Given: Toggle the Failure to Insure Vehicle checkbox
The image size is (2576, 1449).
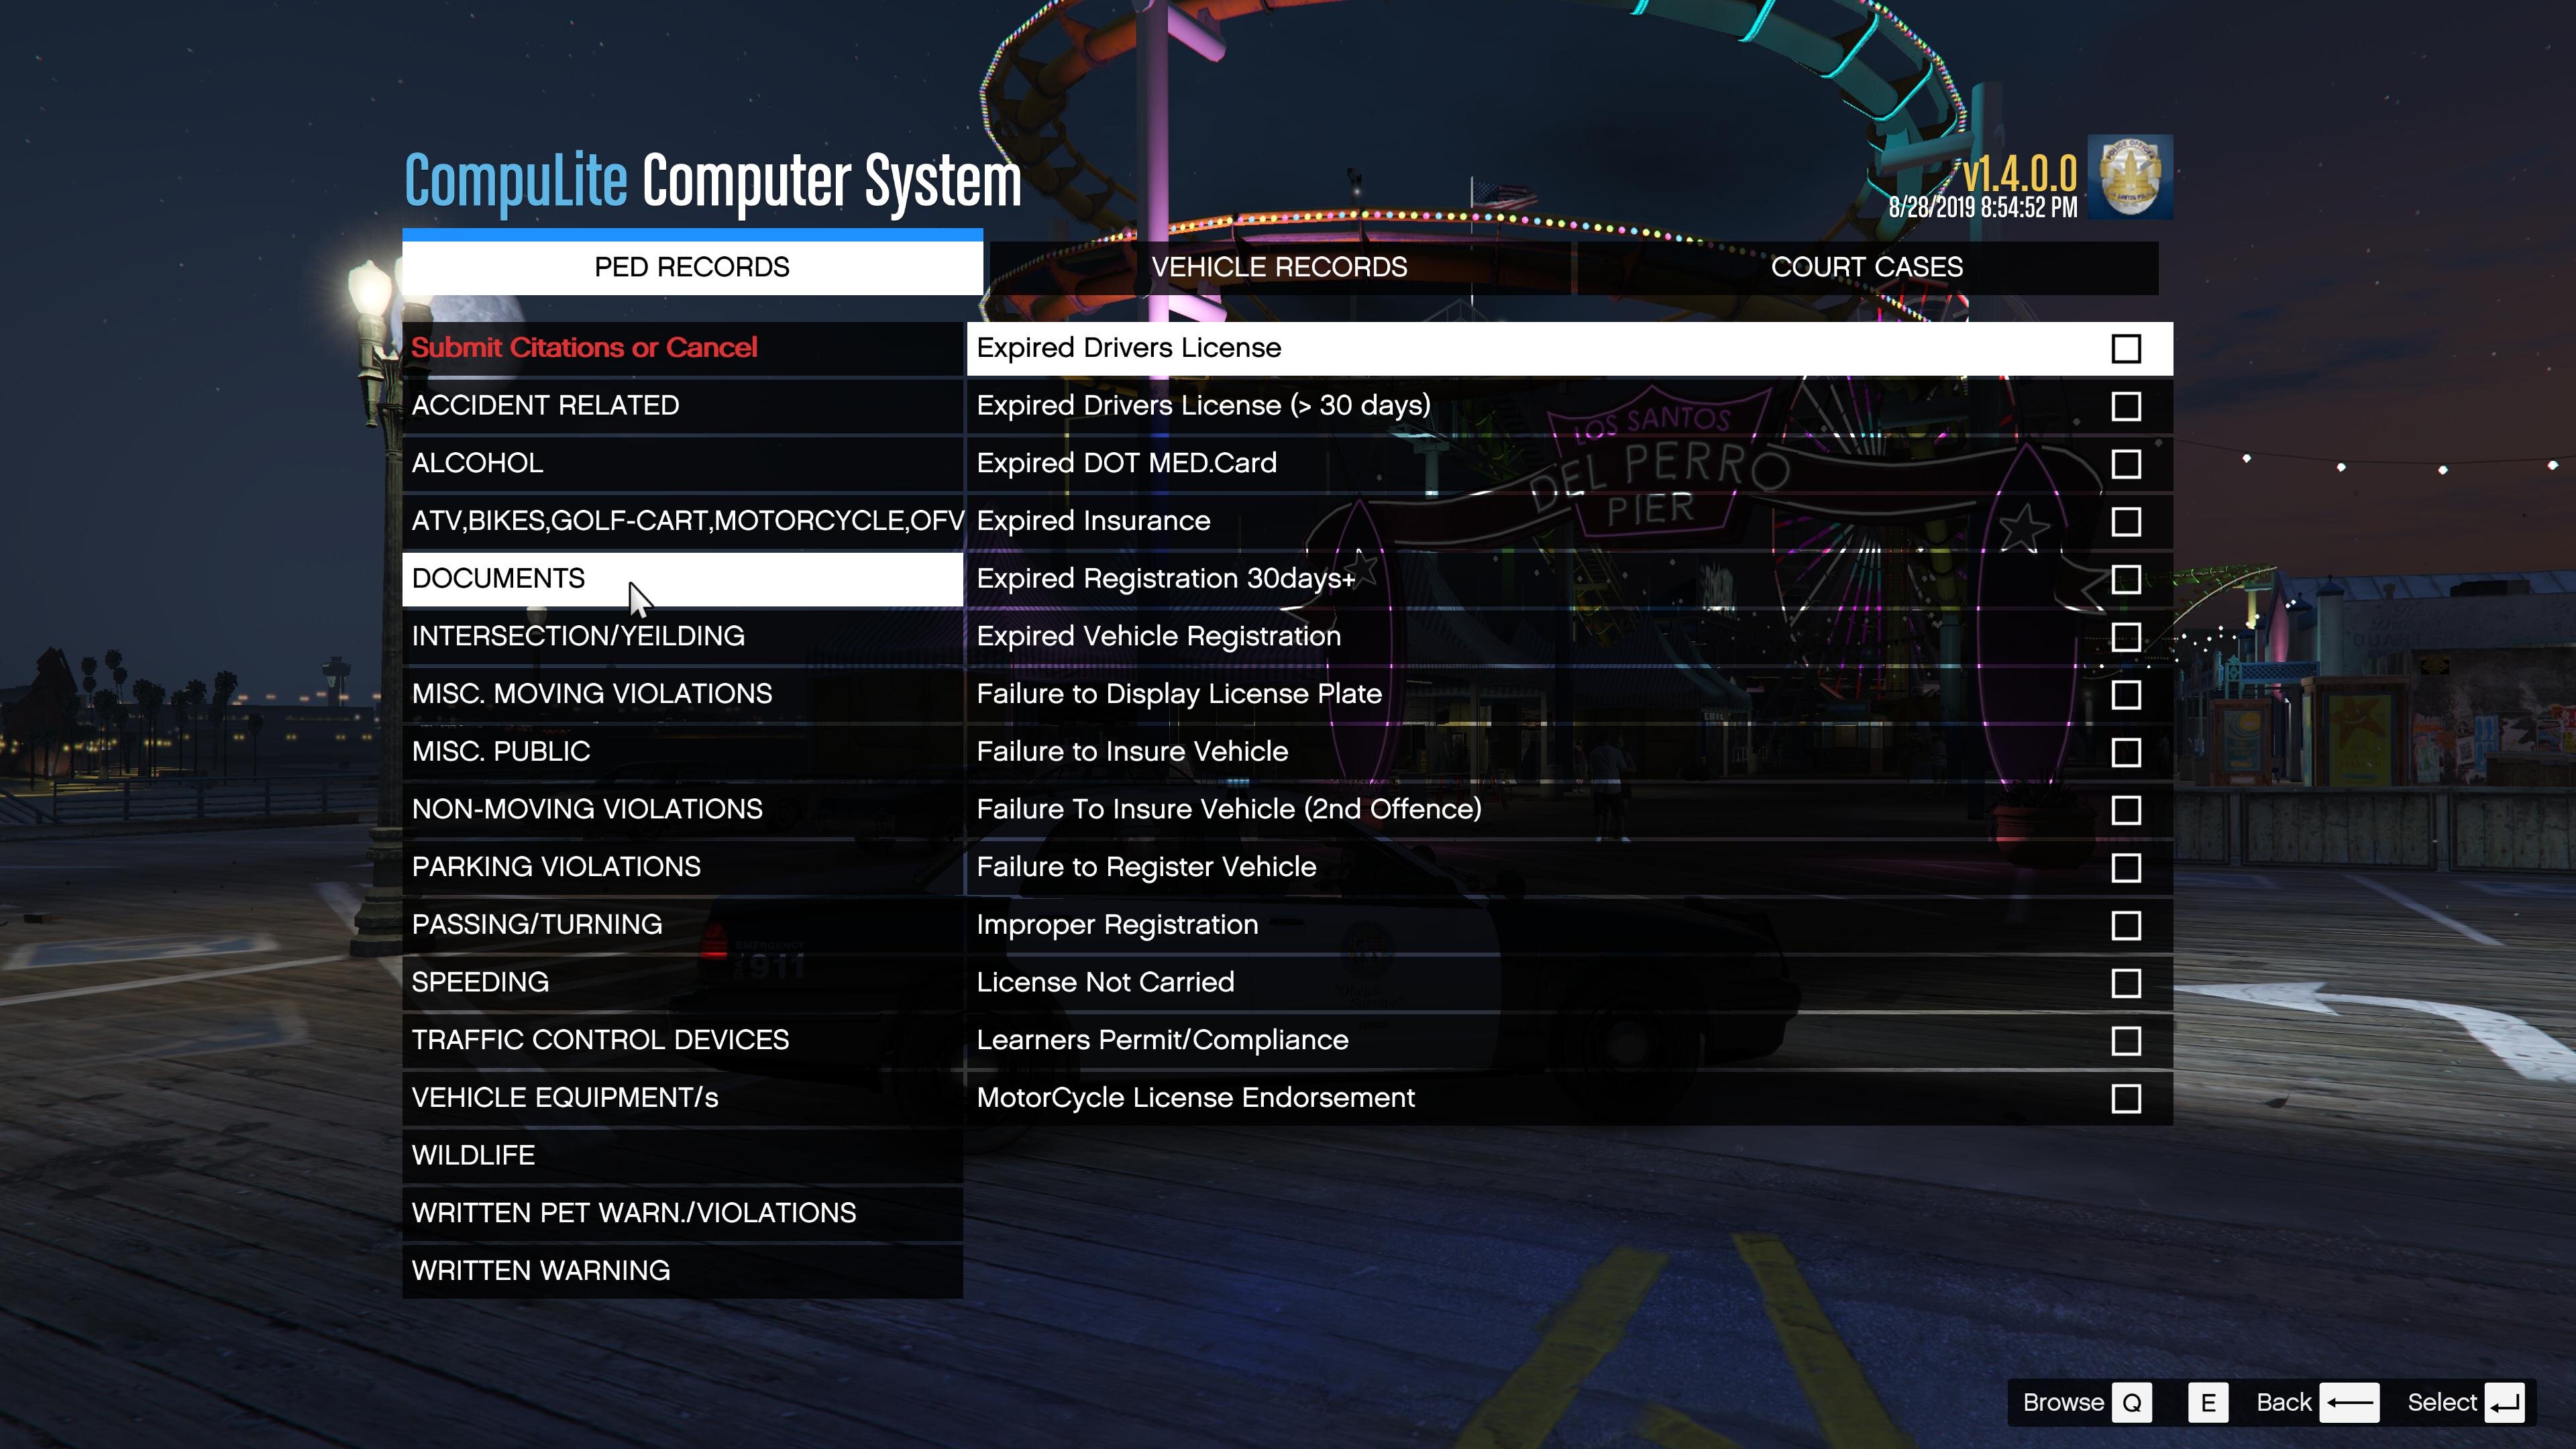Looking at the screenshot, I should (x=2125, y=752).
